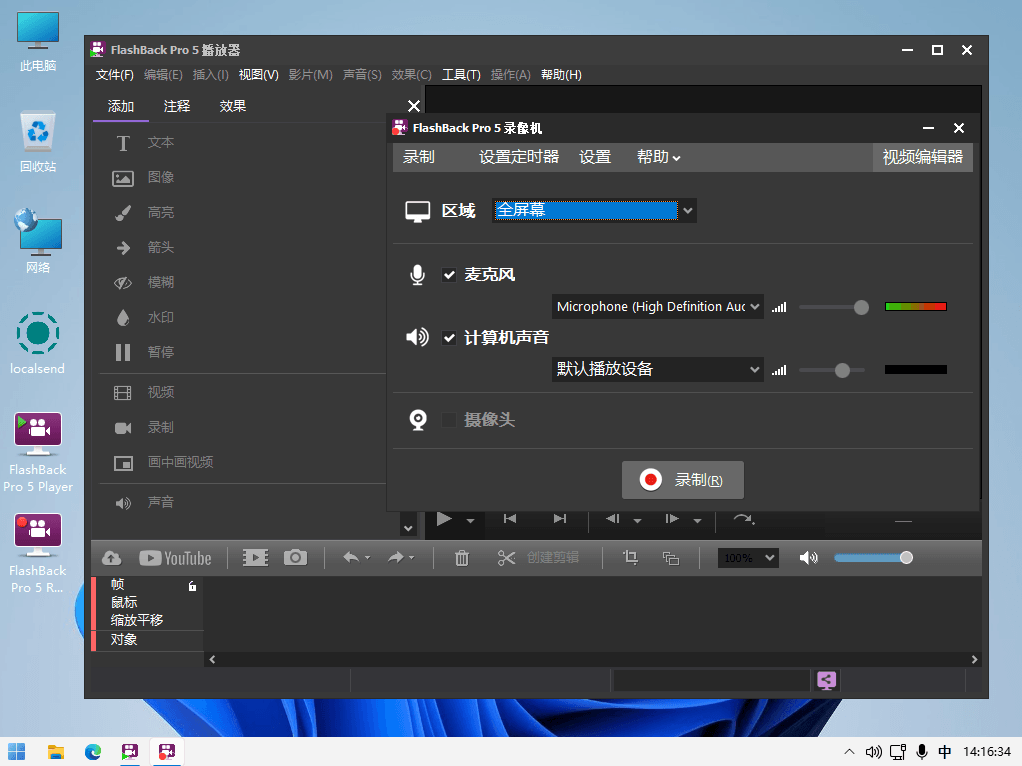Open the 100% zoom dropdown

[x=748, y=558]
